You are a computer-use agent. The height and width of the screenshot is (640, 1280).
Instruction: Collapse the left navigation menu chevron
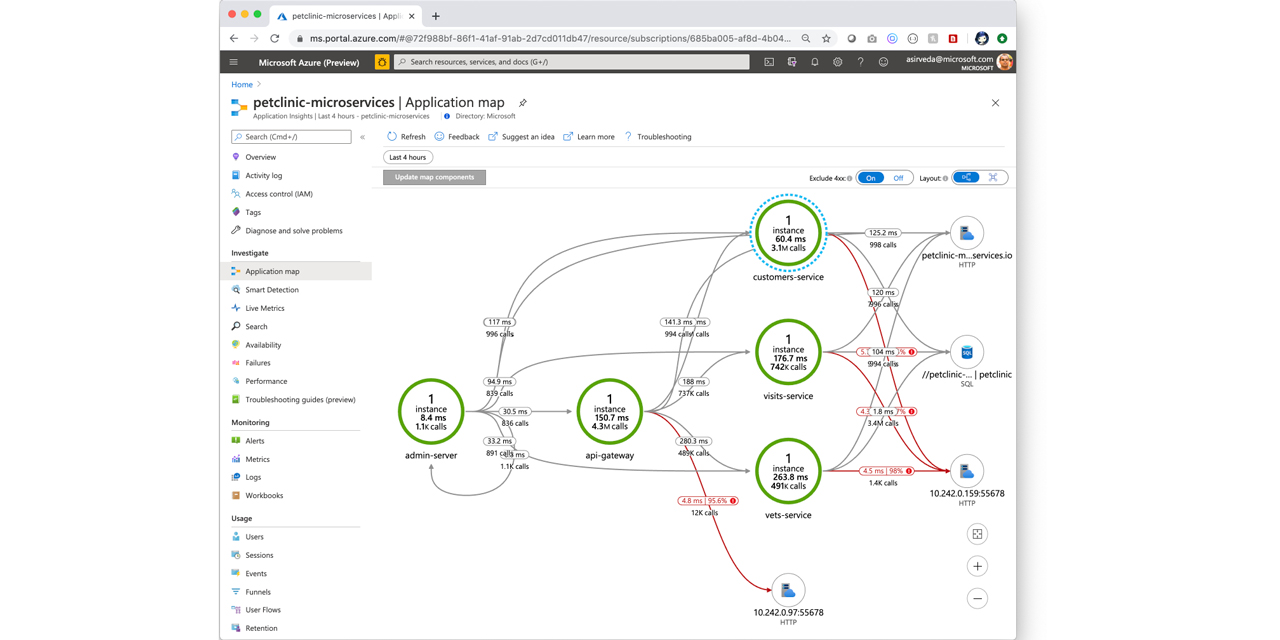363,137
